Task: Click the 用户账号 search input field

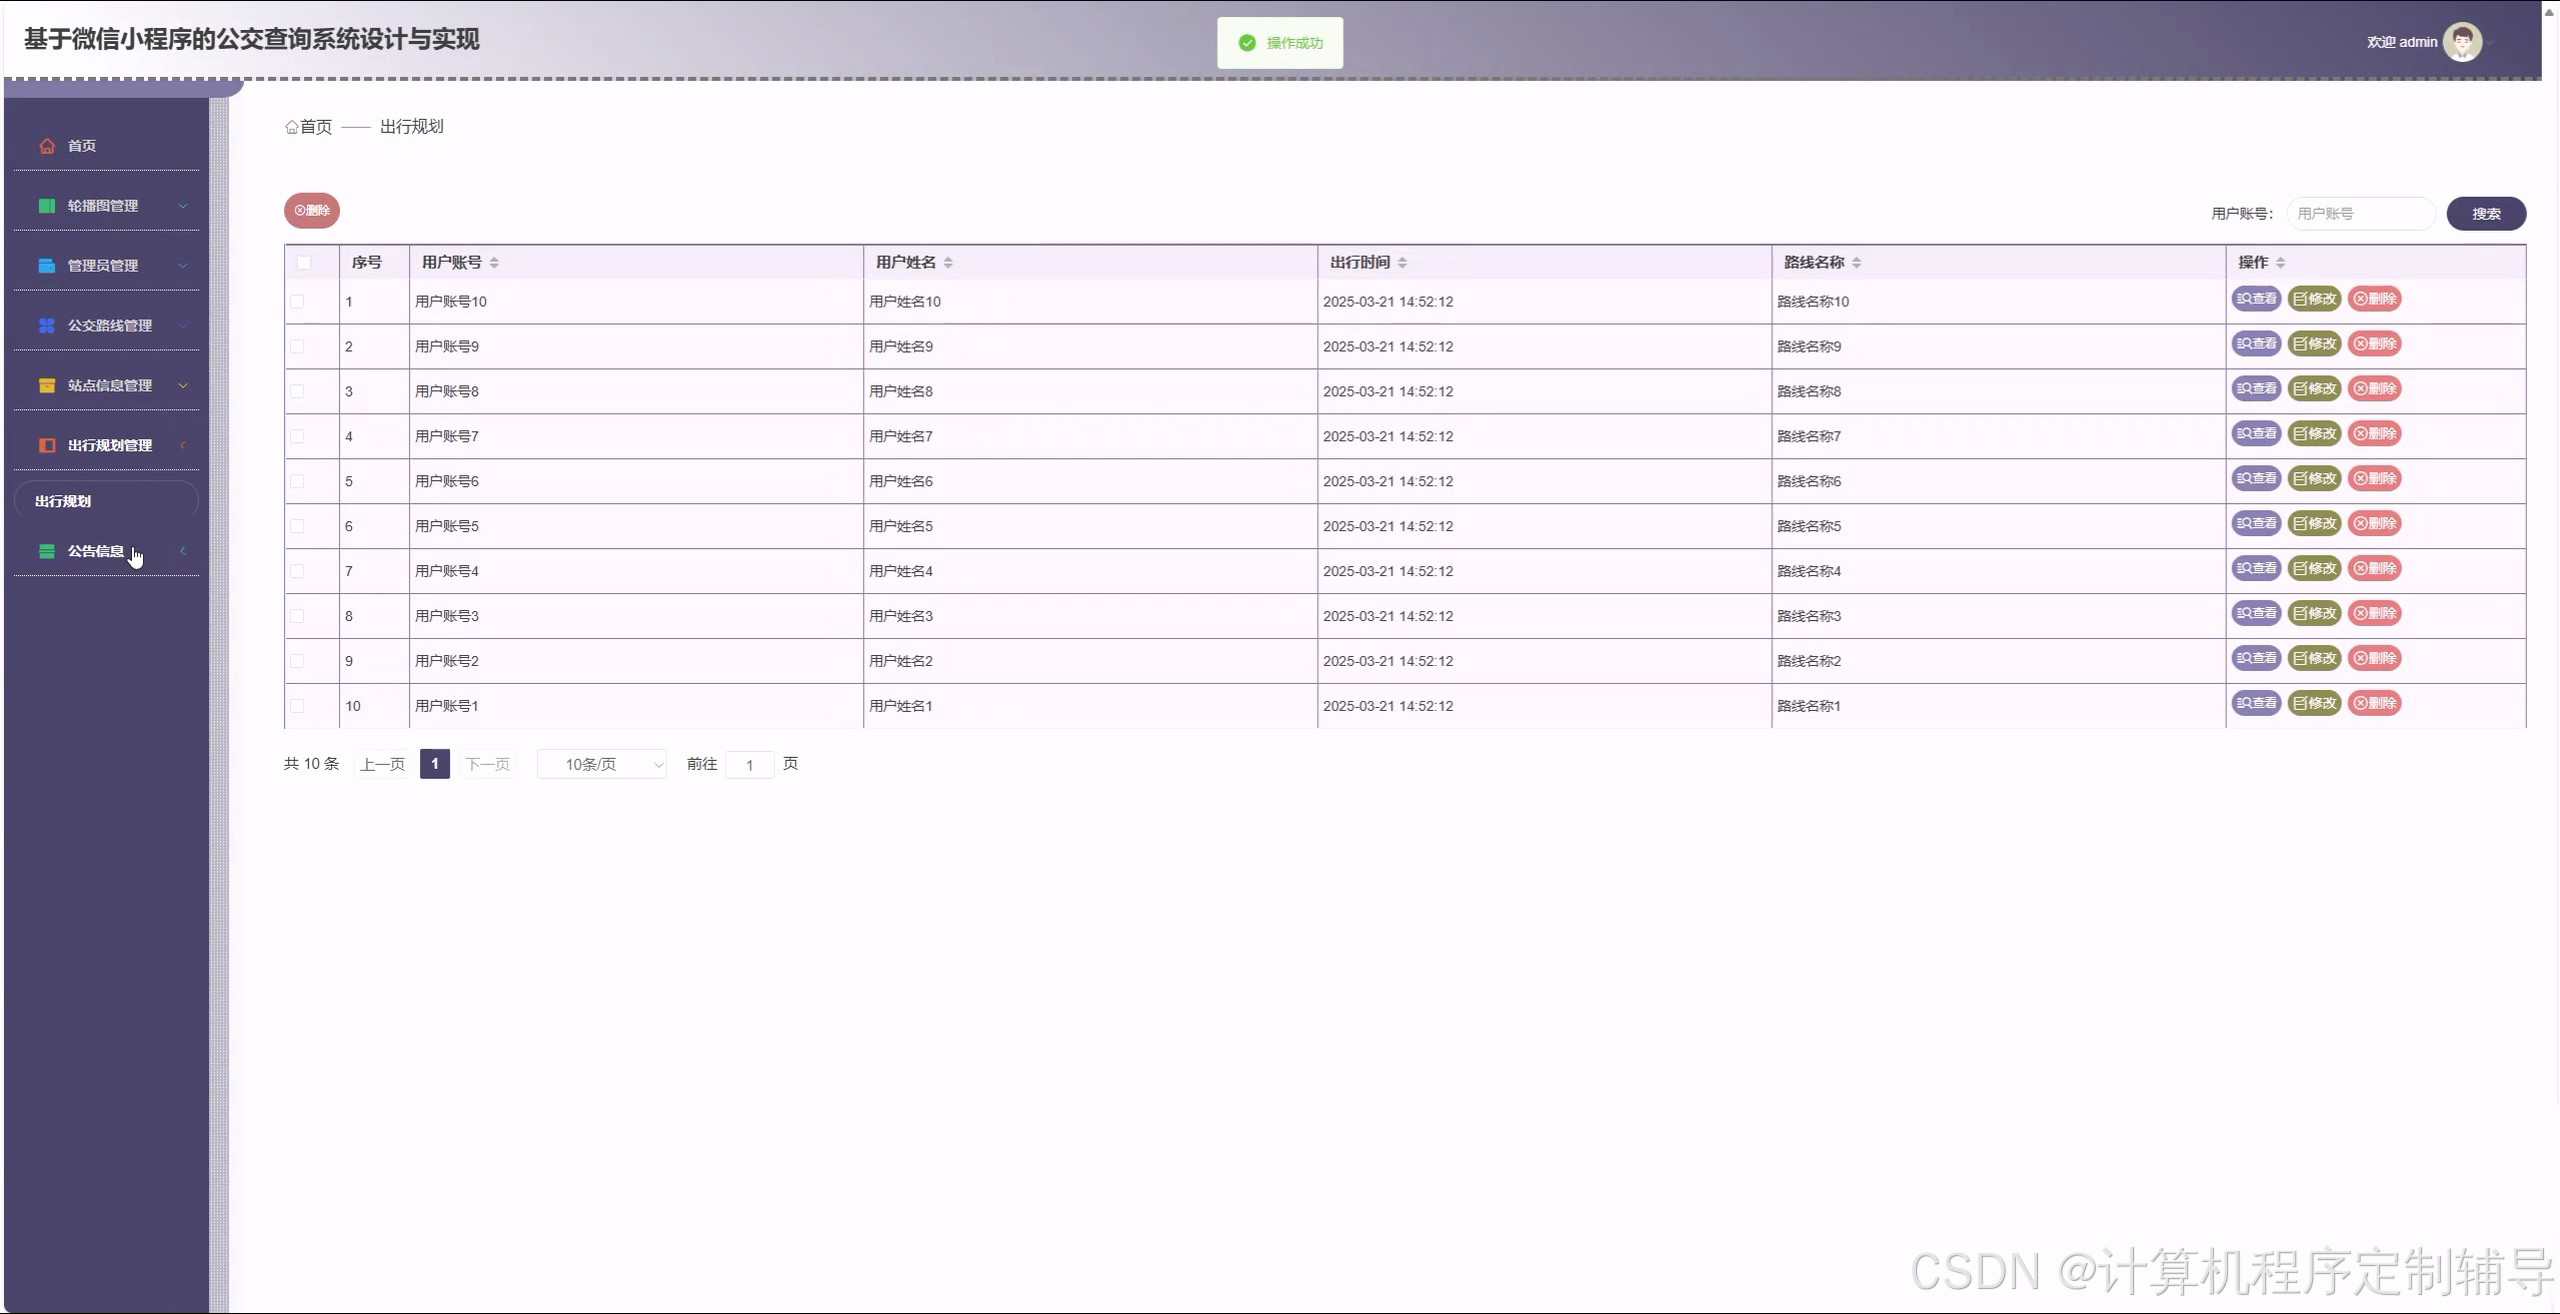Action: point(2360,214)
